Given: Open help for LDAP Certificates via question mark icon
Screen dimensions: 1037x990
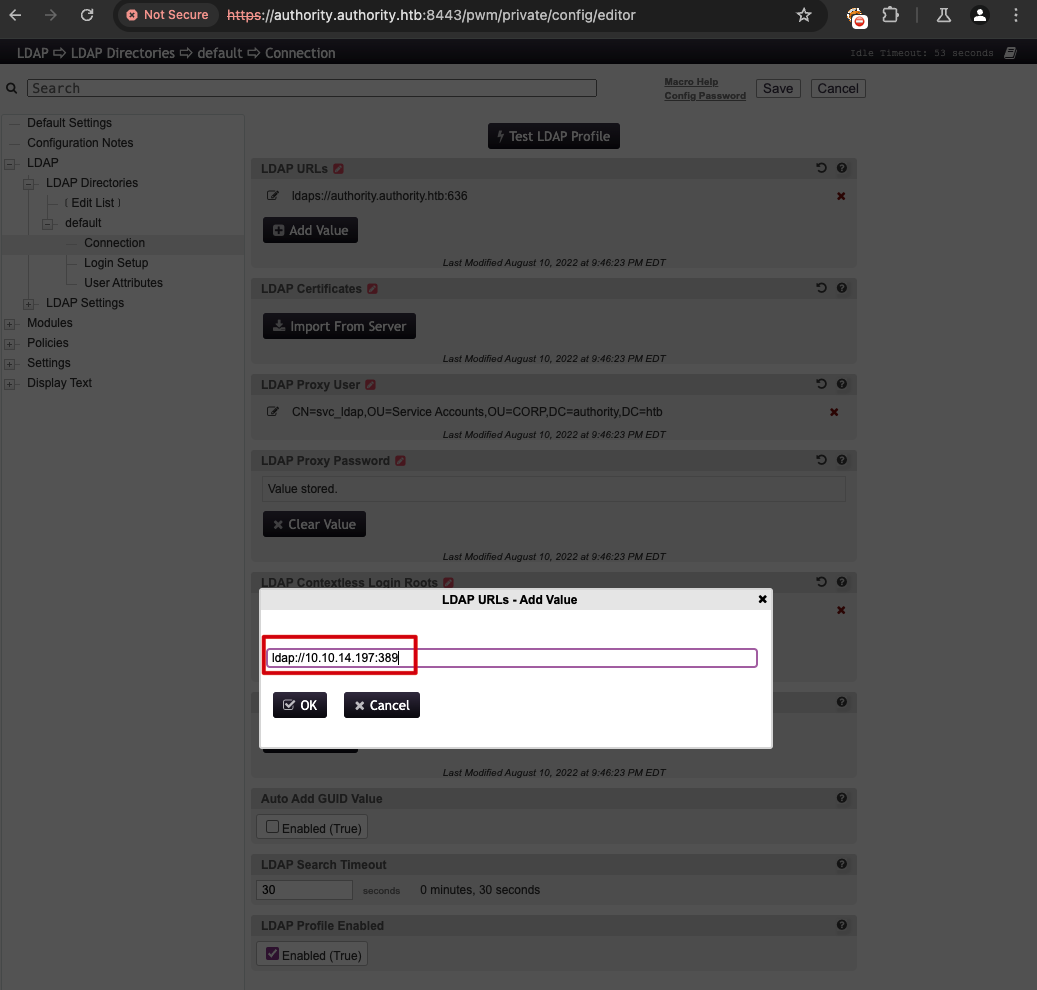Looking at the screenshot, I should [x=841, y=288].
